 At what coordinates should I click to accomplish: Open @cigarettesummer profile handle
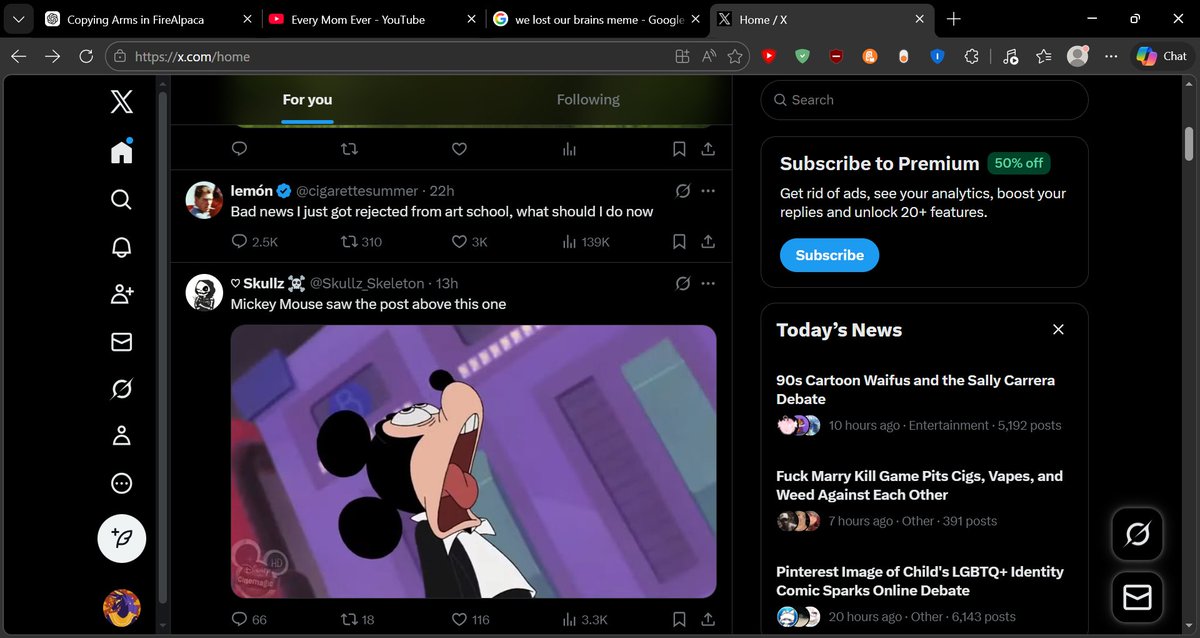point(355,190)
